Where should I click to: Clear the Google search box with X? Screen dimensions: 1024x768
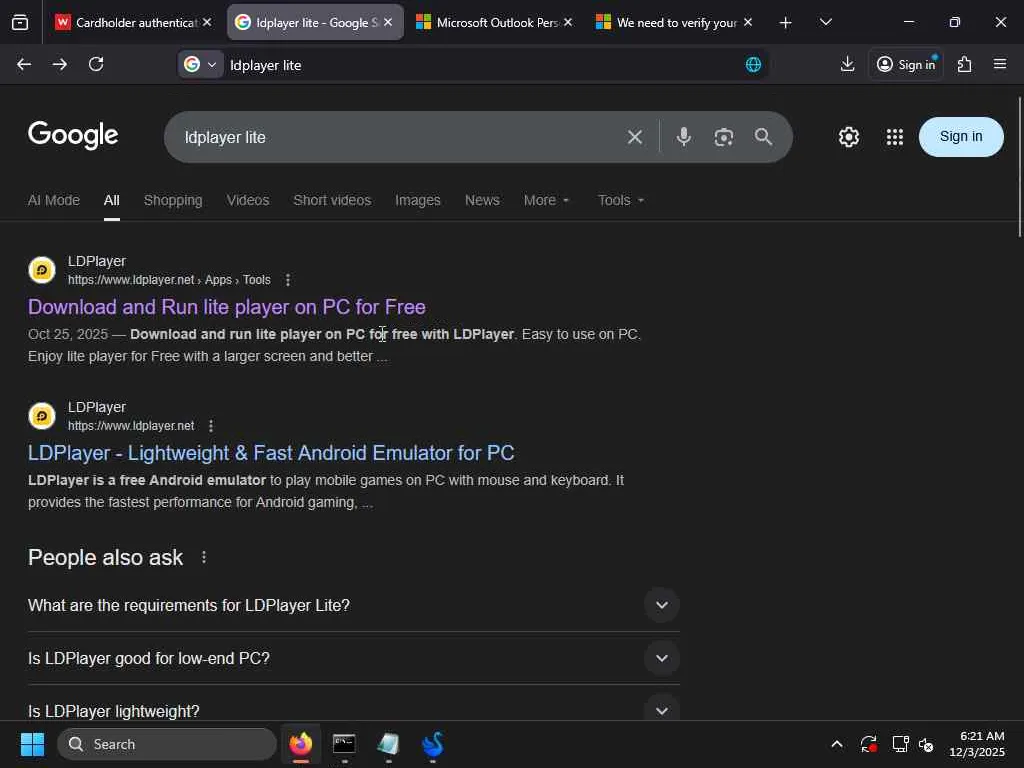[635, 137]
